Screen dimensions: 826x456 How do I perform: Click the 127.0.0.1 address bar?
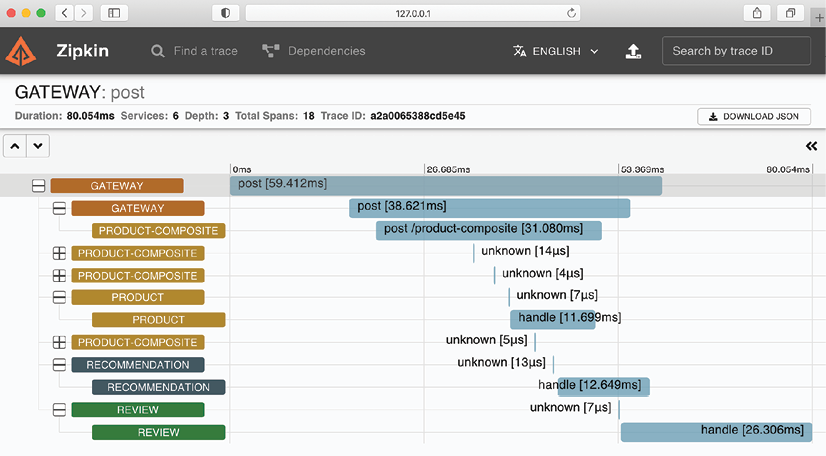tap(413, 13)
